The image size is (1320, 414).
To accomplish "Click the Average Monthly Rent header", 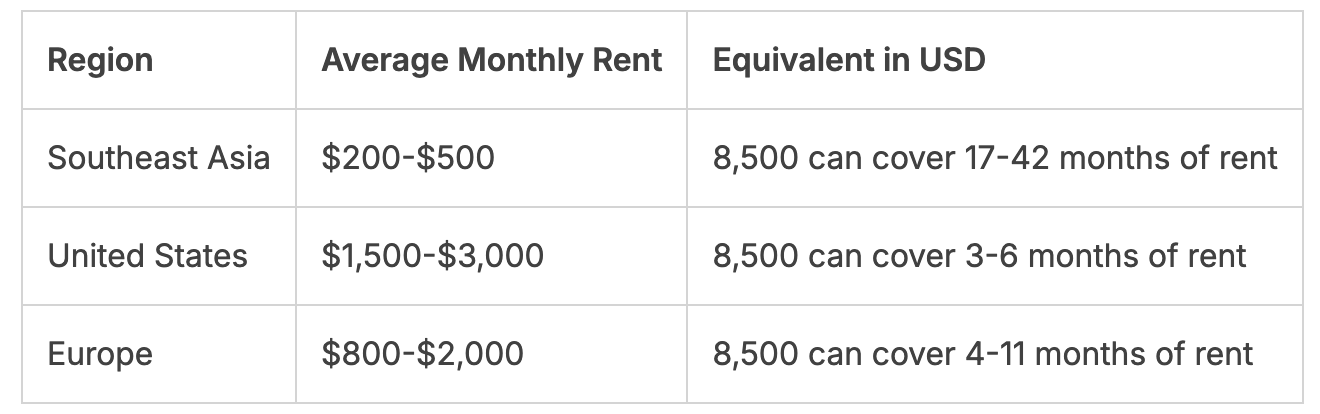I will click(x=492, y=60).
